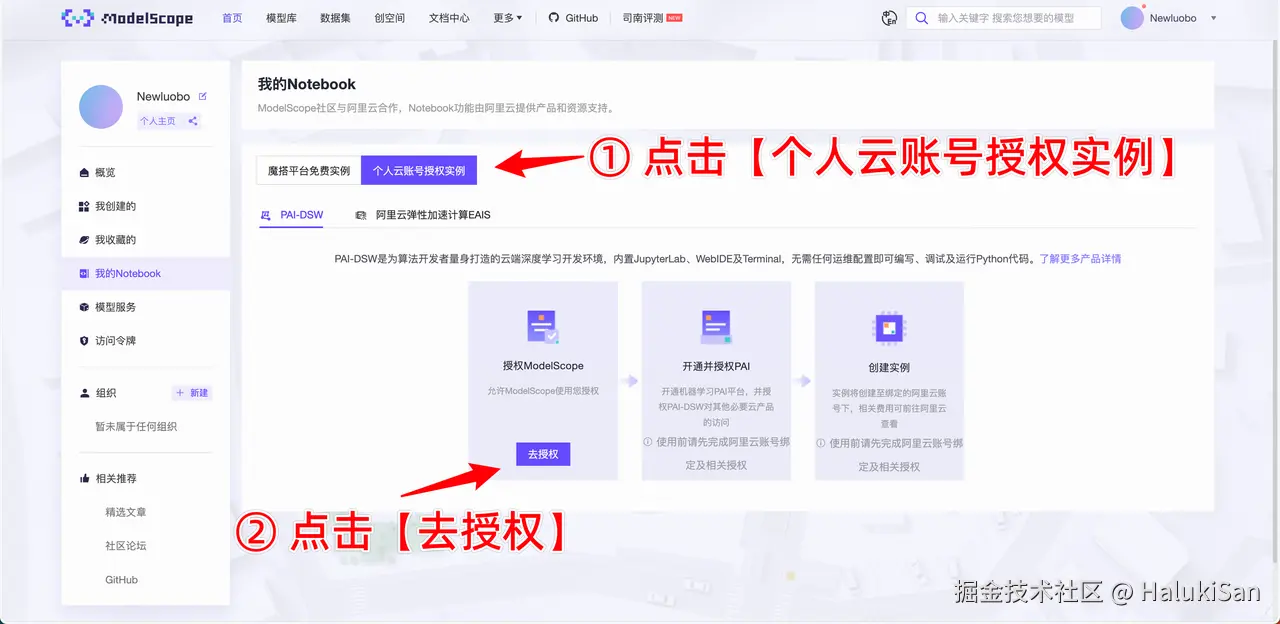Open the Newluobo avatar in top bar

(1132, 18)
